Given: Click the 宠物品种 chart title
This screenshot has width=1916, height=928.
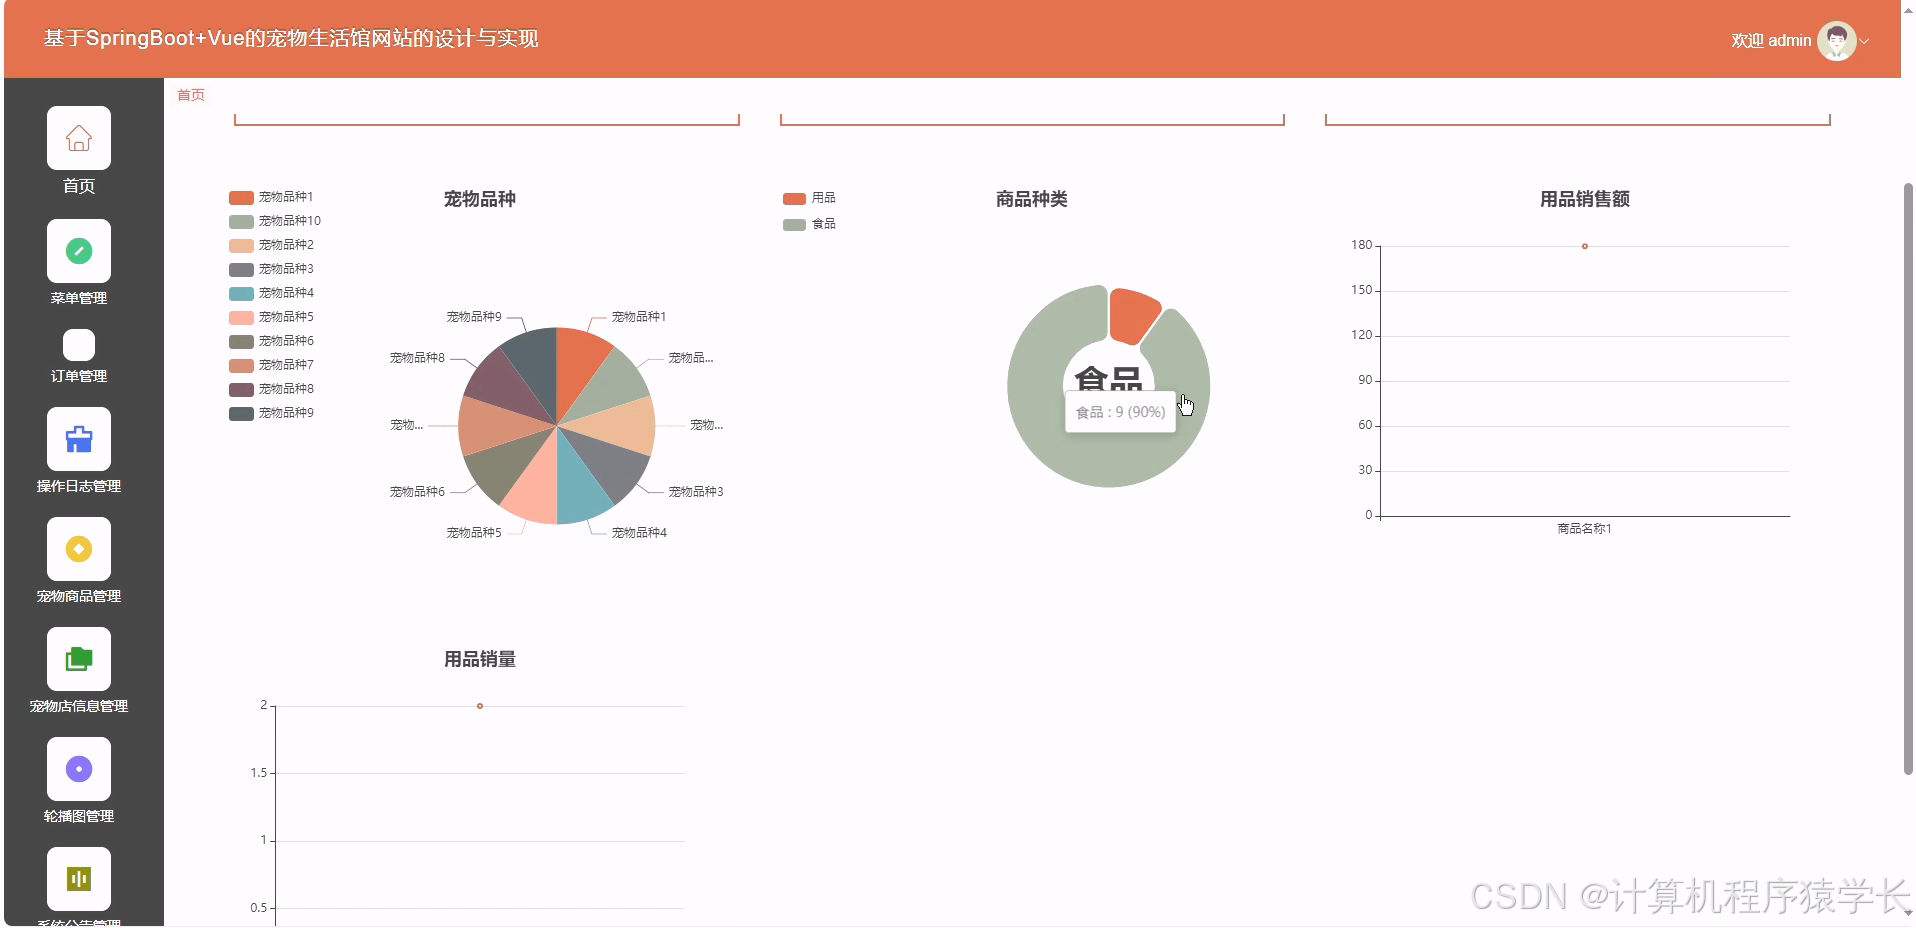Looking at the screenshot, I should (480, 199).
